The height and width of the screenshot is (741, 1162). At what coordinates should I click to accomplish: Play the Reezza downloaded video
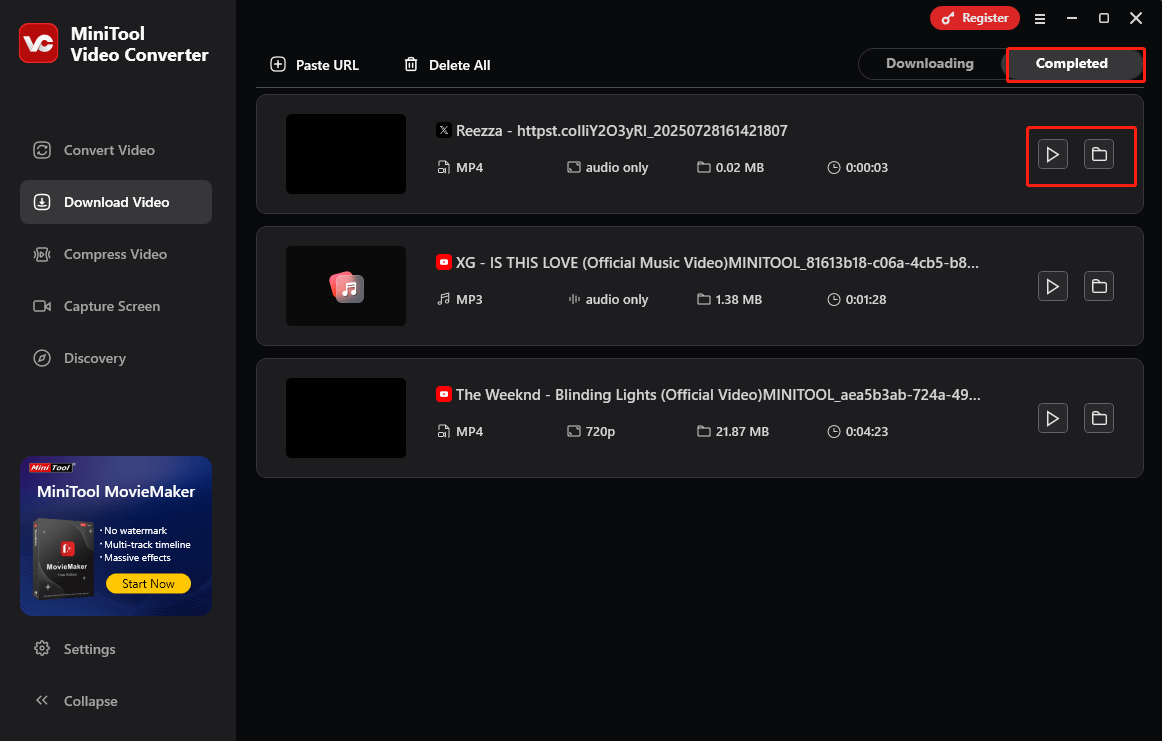click(x=1052, y=154)
